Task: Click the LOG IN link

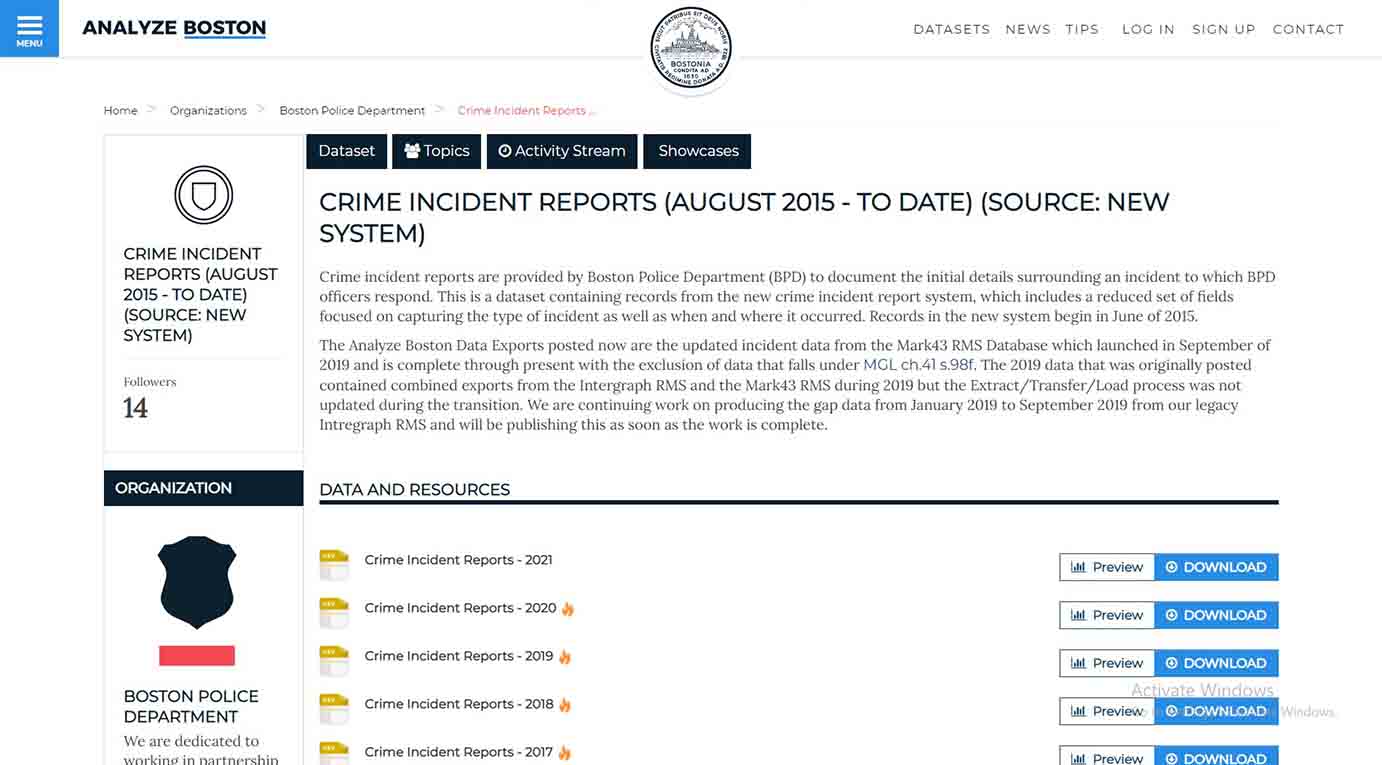Action: point(1148,29)
